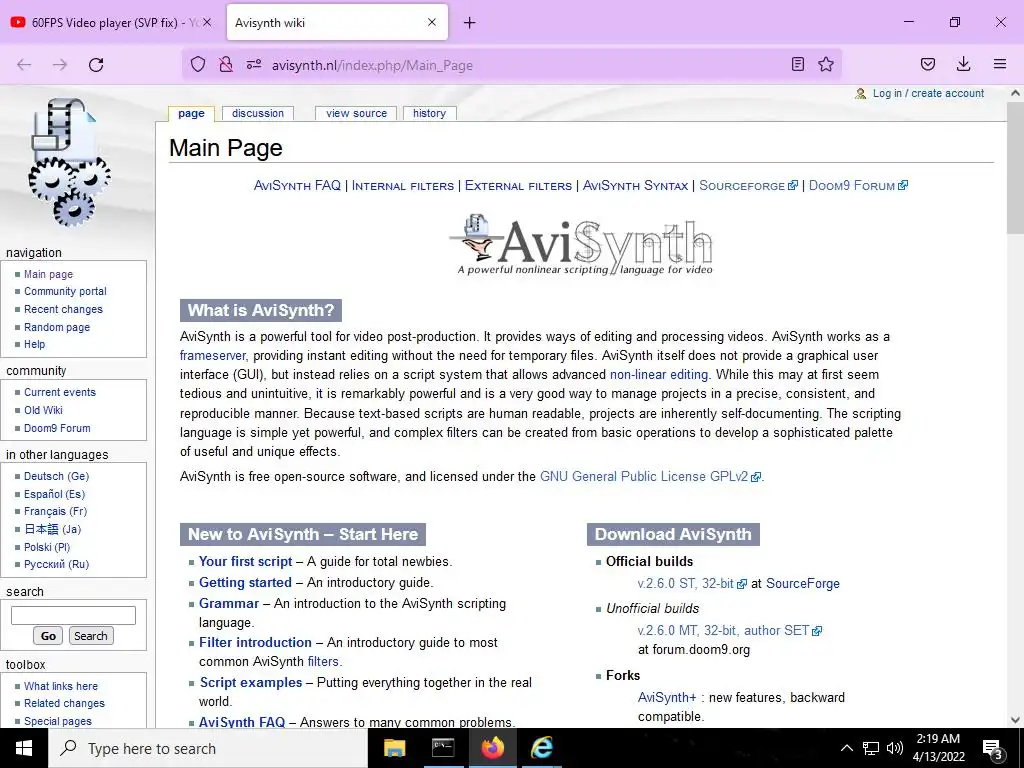
Task: Open a new browser tab
Action: coord(469,23)
